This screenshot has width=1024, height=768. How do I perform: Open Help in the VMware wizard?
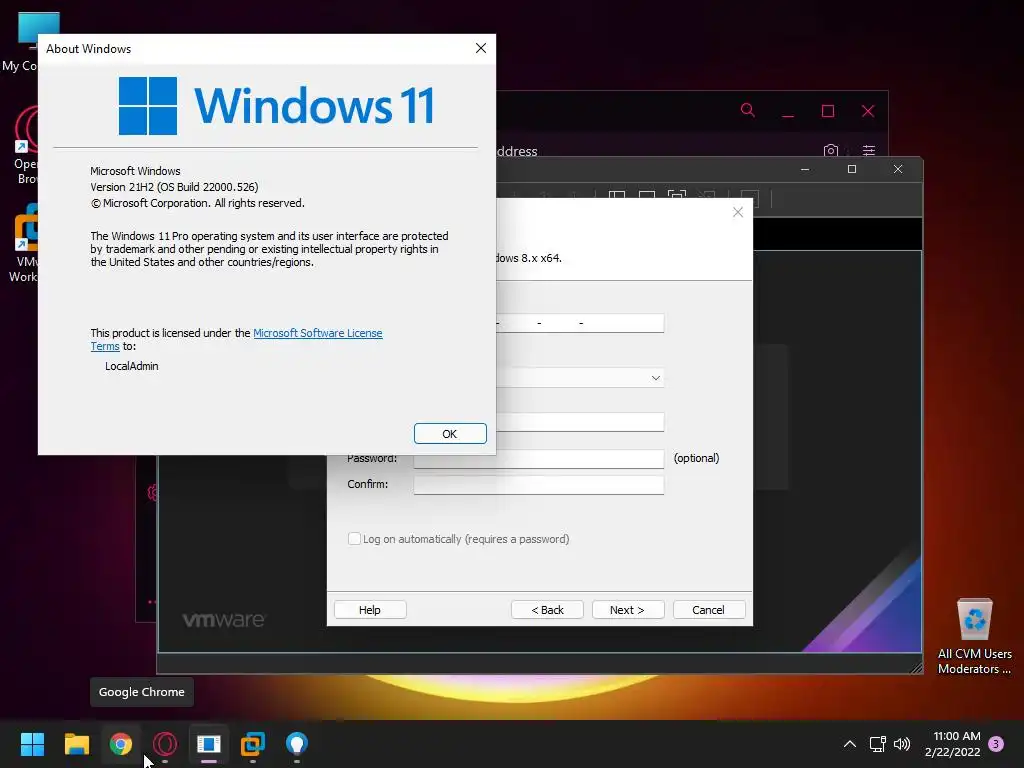pyautogui.click(x=370, y=609)
